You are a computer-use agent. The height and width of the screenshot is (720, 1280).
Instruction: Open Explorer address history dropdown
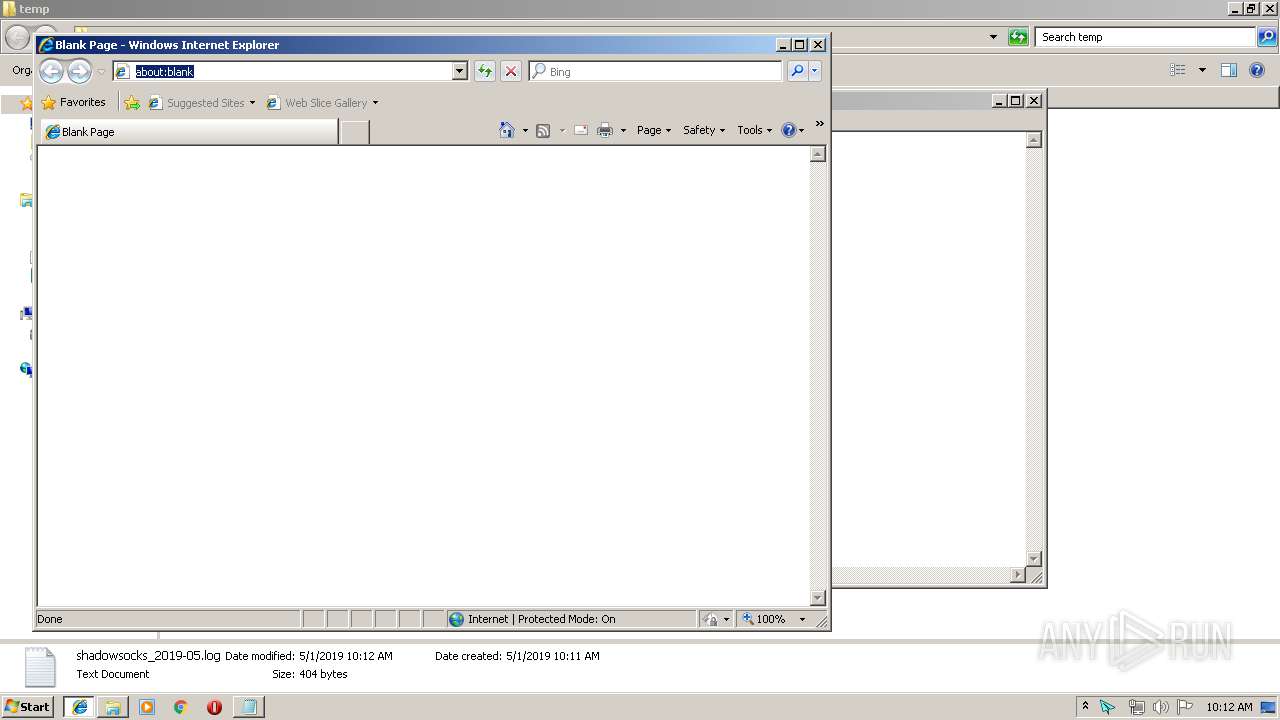pyautogui.click(x=993, y=37)
